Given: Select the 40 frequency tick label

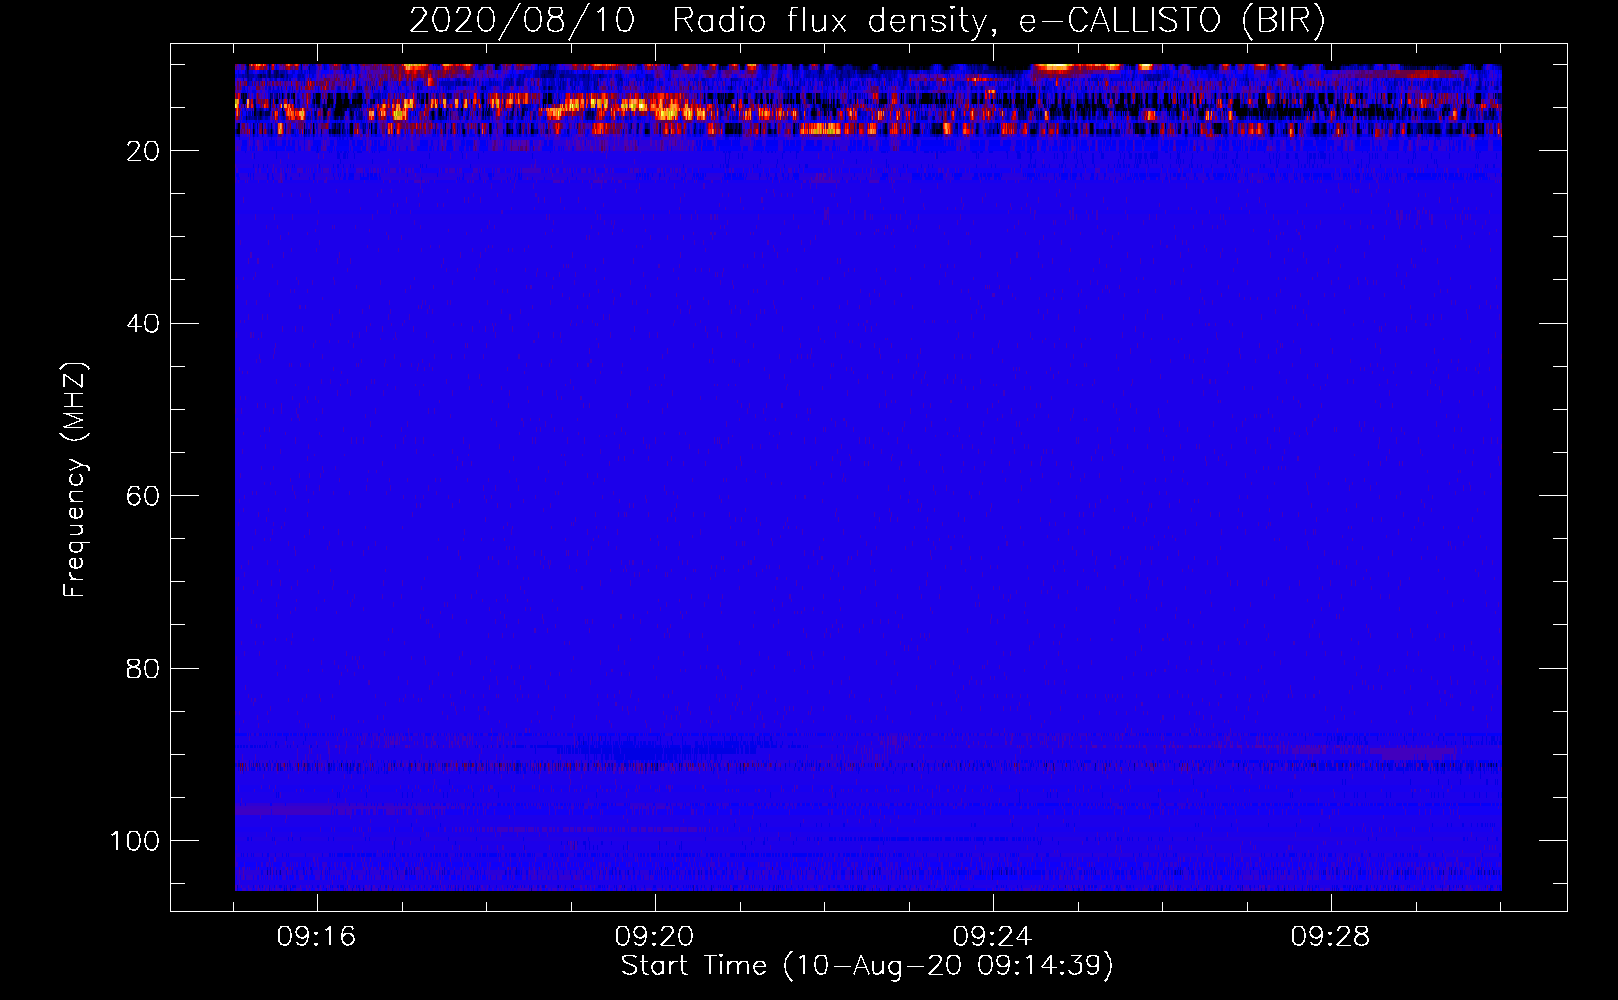Looking at the screenshot, I should [x=144, y=323].
